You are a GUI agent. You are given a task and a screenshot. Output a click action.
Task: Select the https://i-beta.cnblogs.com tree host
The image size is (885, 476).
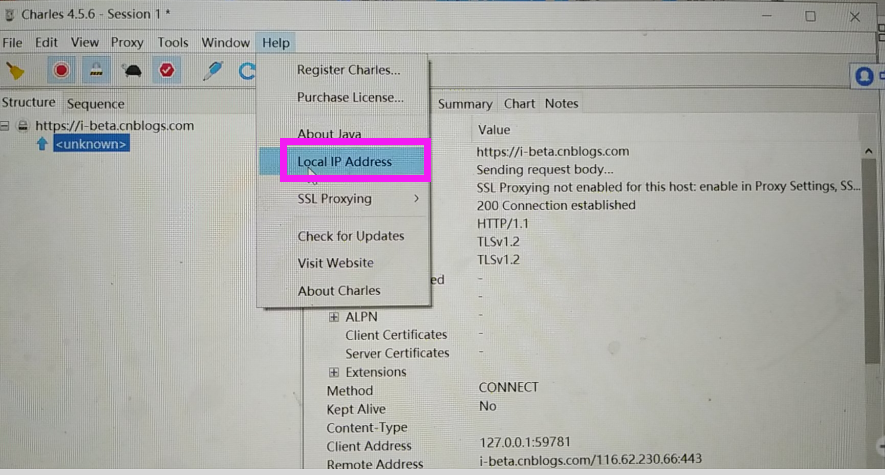pyautogui.click(x=115, y=126)
